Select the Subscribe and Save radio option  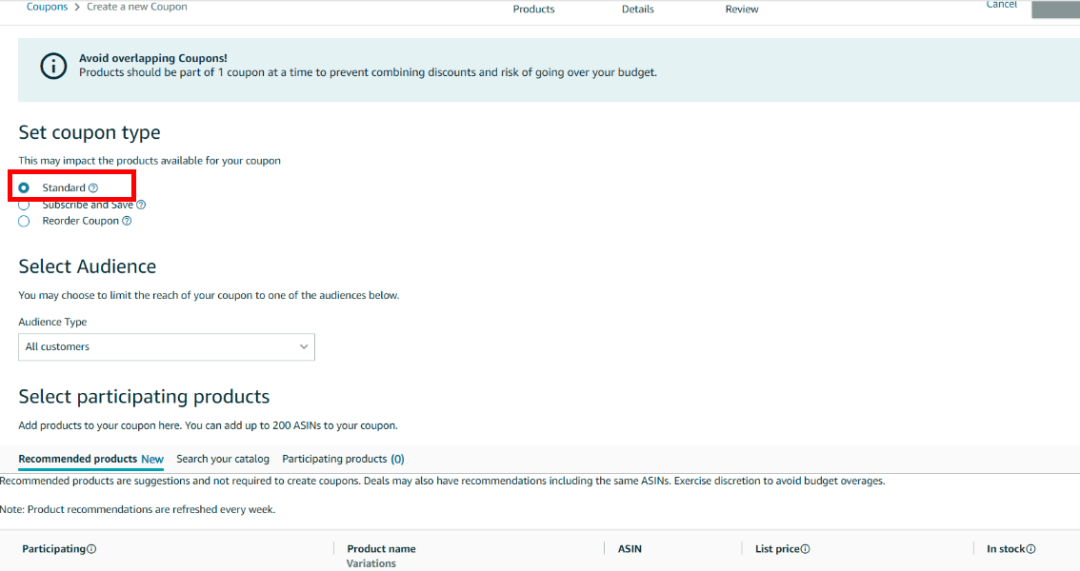24,205
